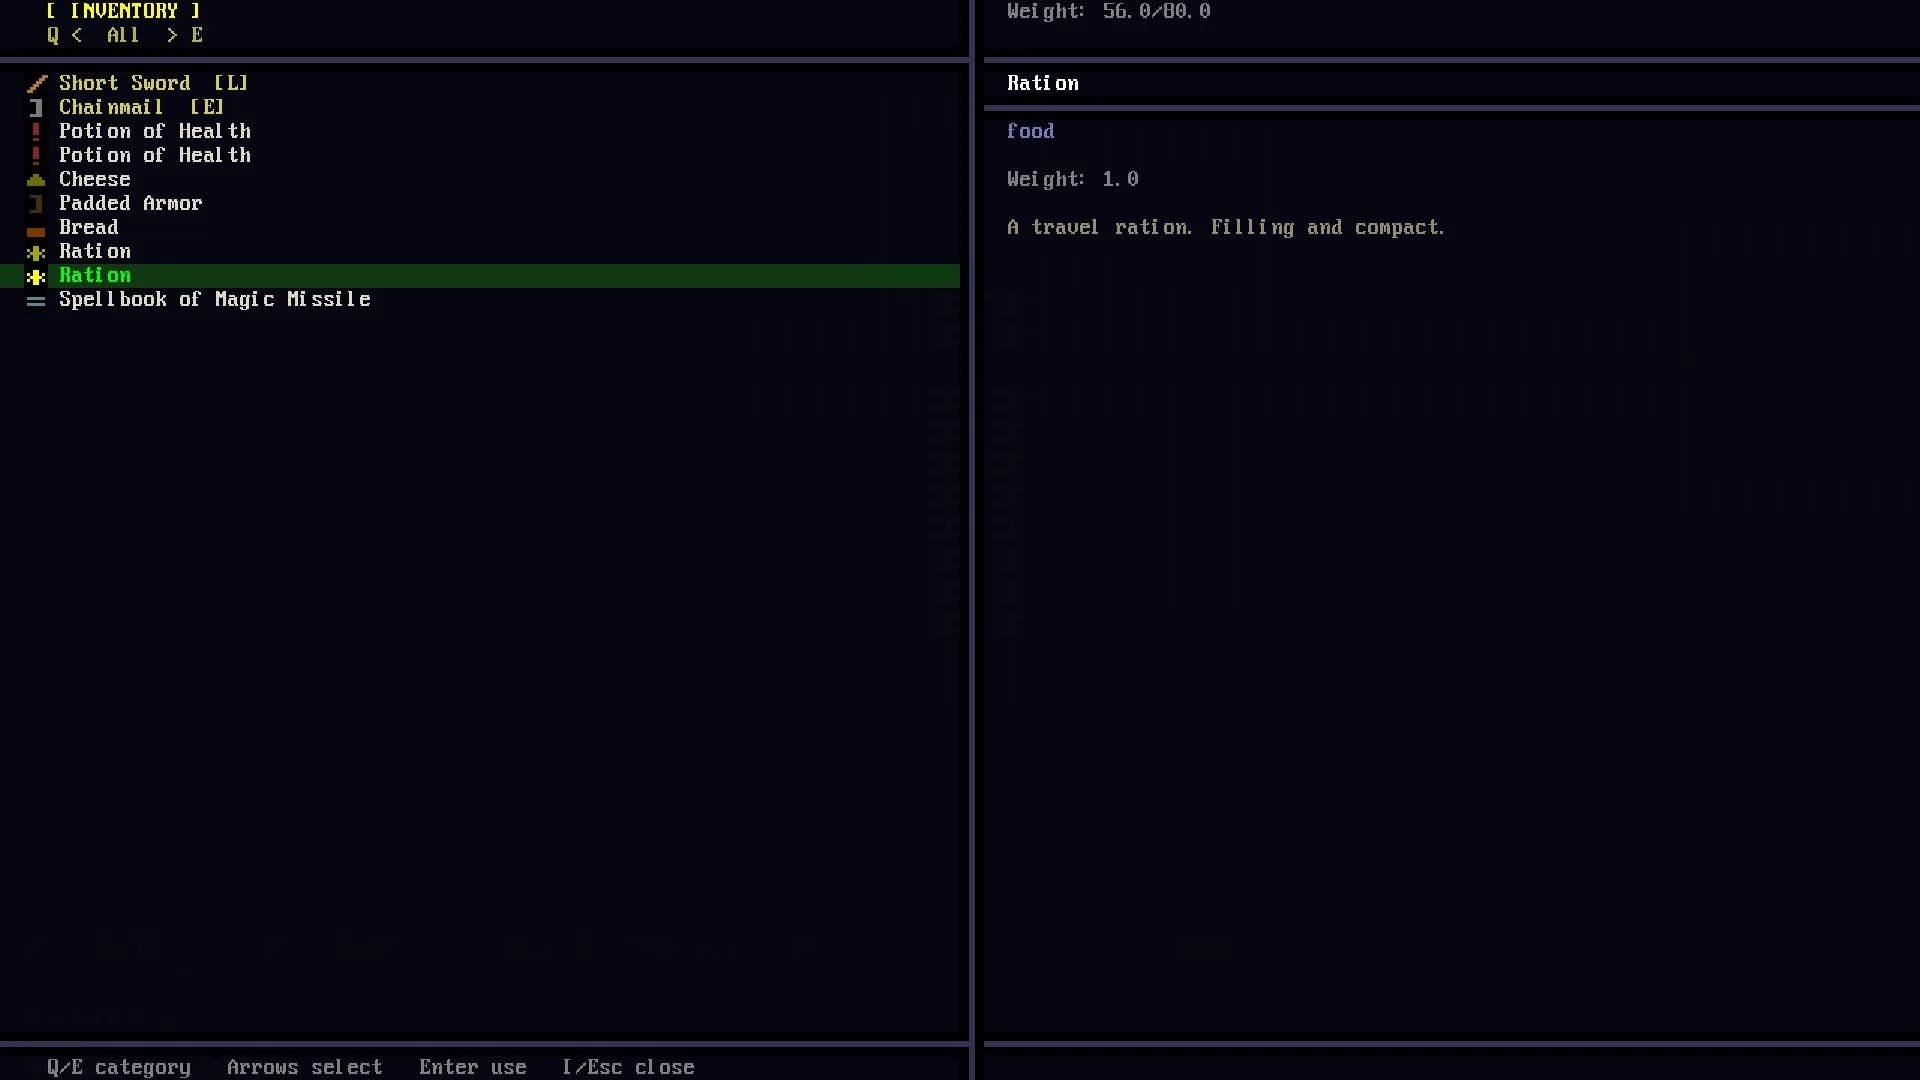Click the first Potion of Health icon
Viewport: 1920px width, 1080px height.
(36, 132)
